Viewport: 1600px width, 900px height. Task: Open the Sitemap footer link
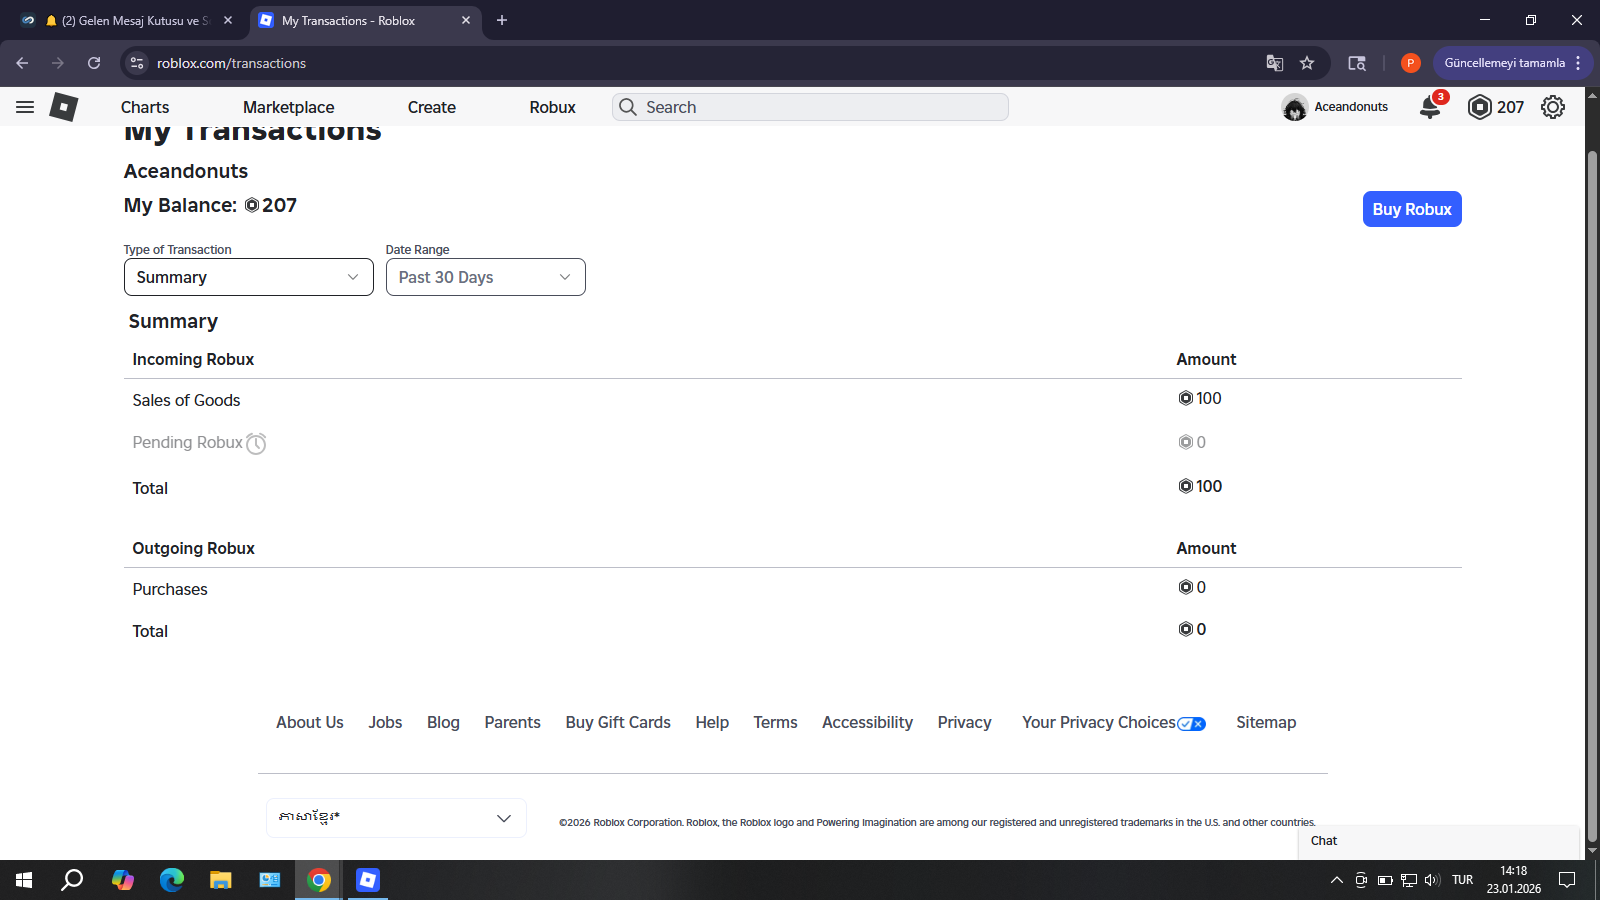[1266, 722]
